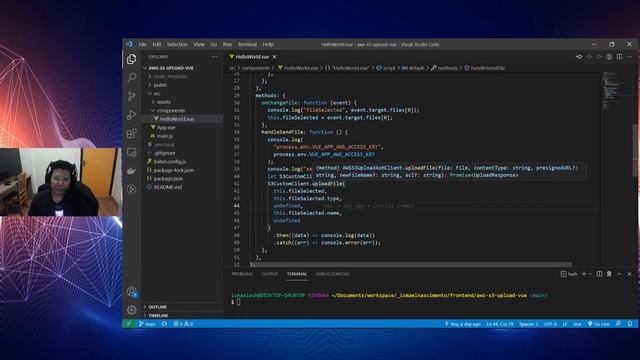Open the Remote Explorer view
Image resolution: width=640 pixels, height=360 pixels.
[x=131, y=152]
